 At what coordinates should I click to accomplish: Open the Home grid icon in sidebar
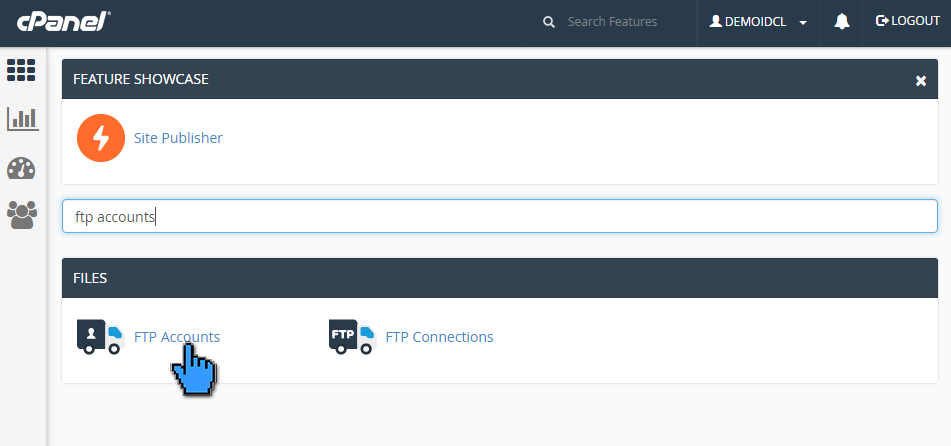coord(21,70)
